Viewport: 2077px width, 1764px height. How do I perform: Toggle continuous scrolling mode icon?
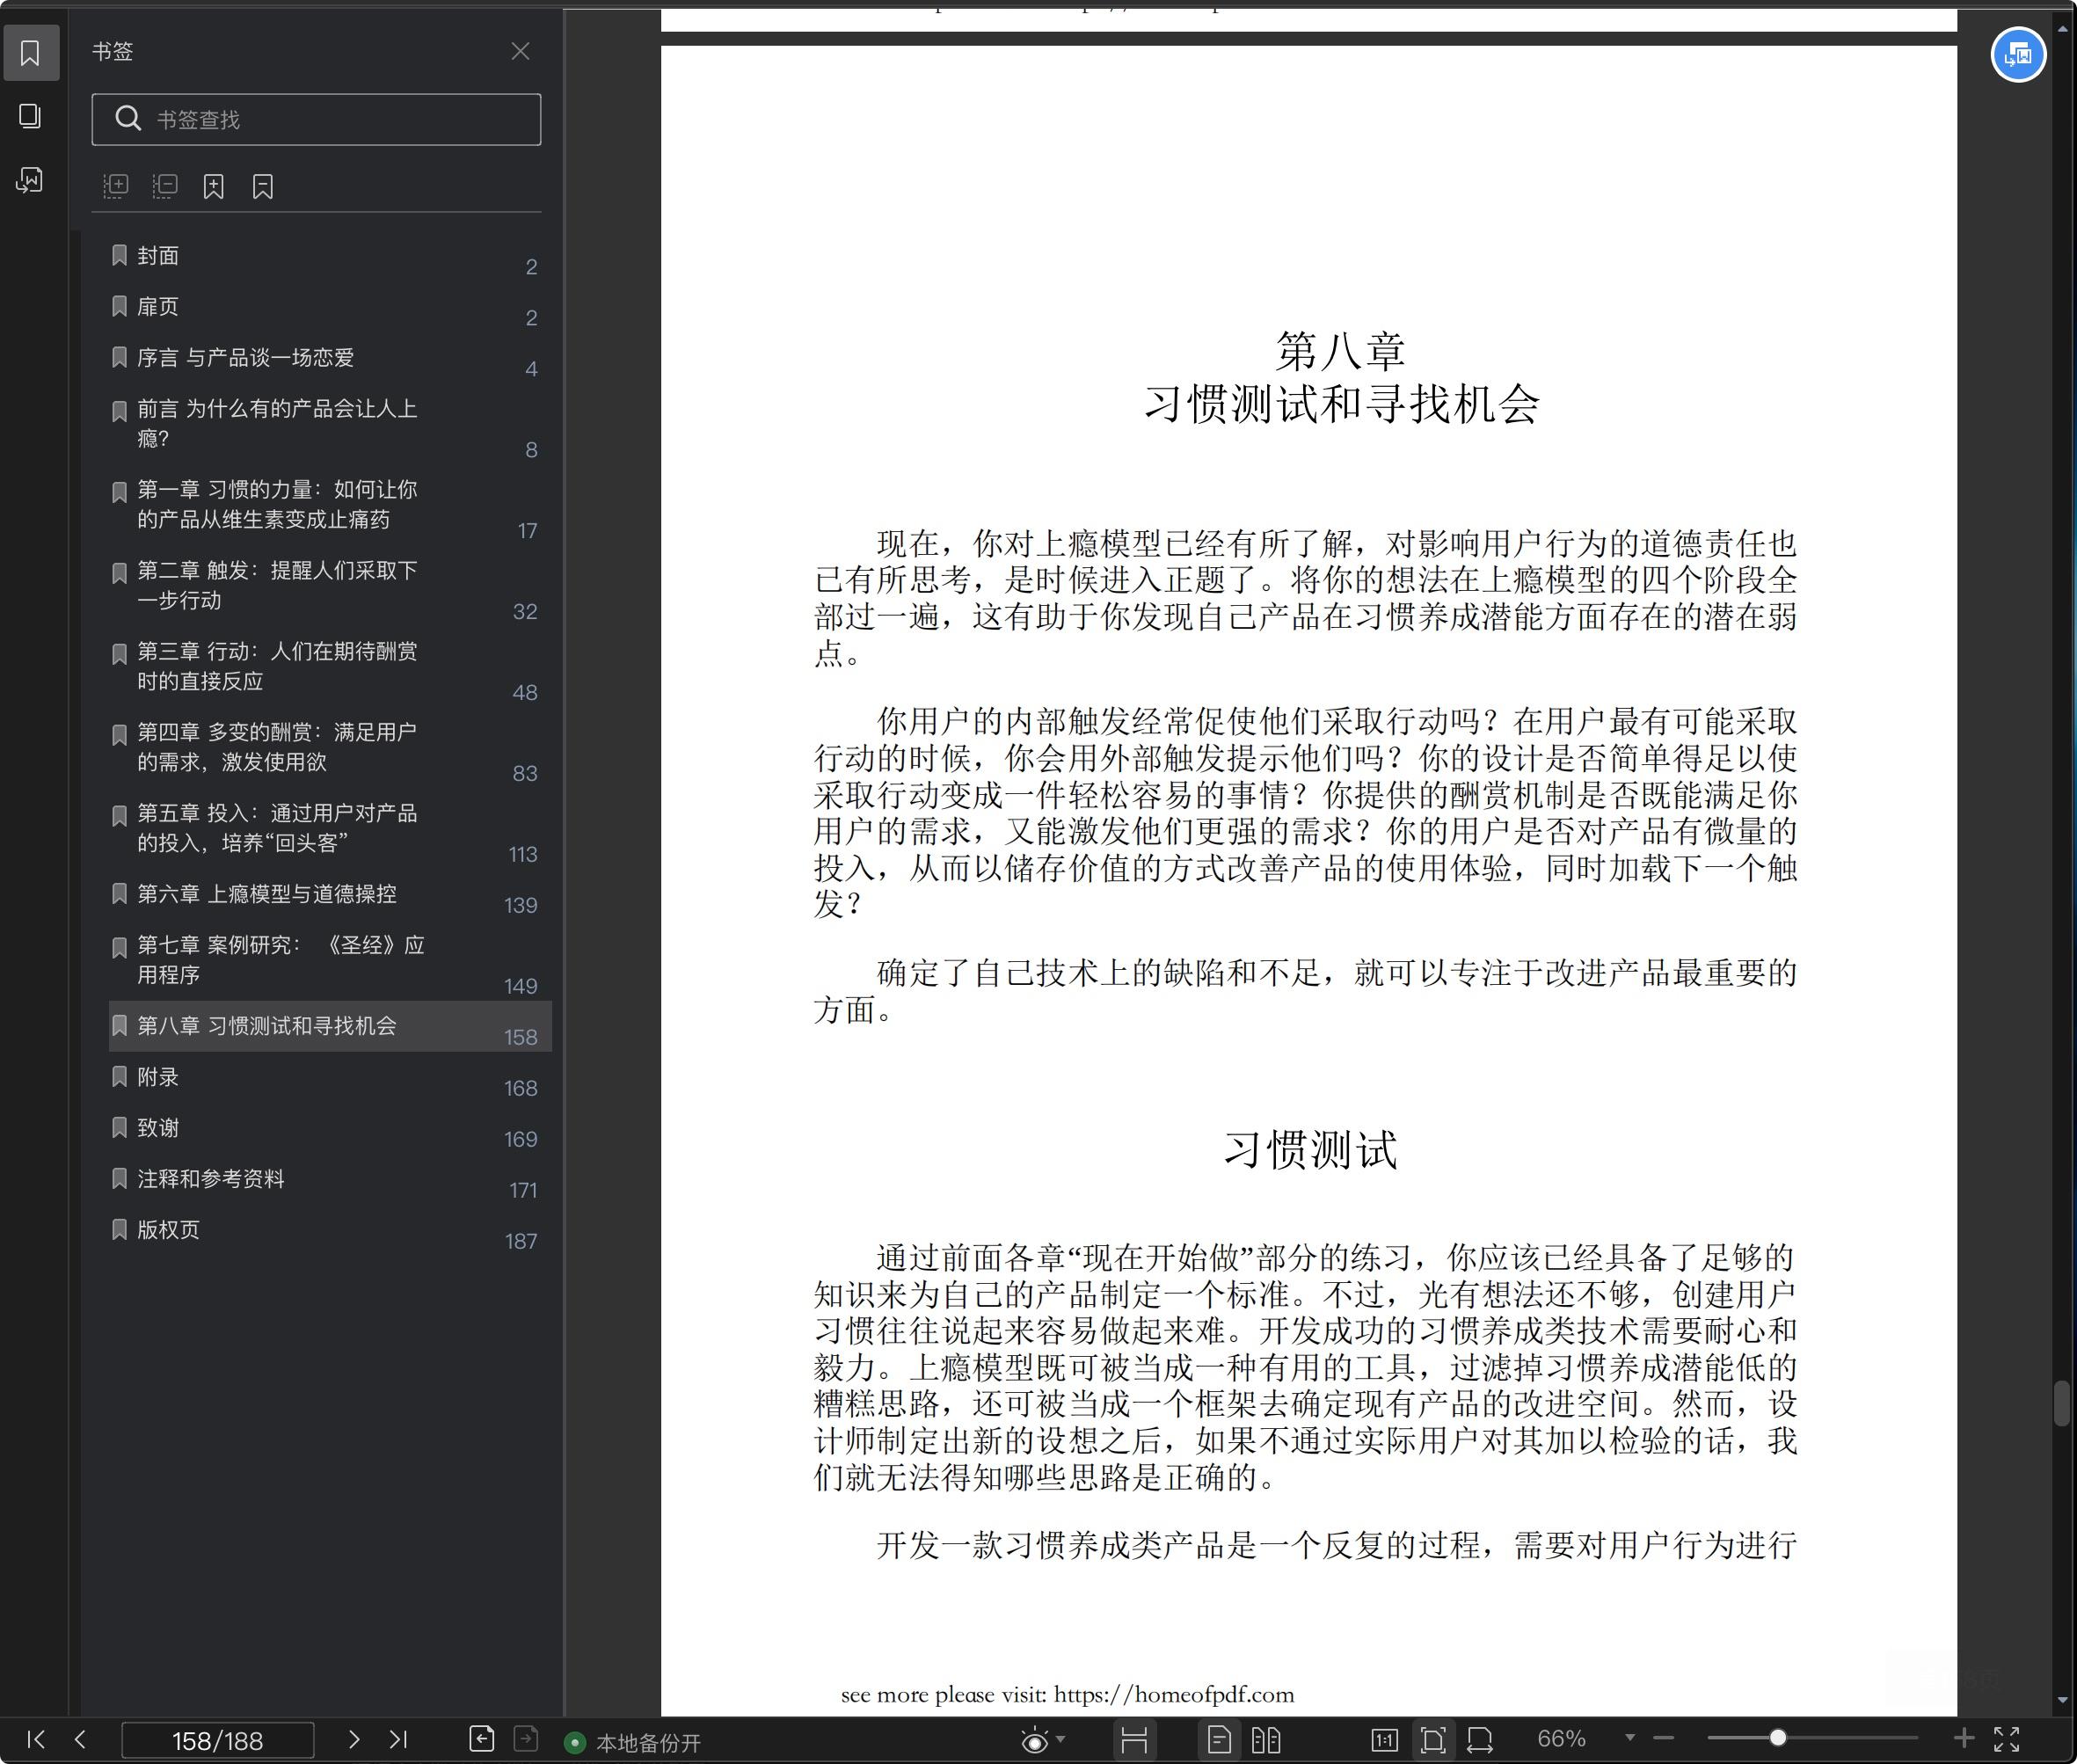coord(1134,1741)
